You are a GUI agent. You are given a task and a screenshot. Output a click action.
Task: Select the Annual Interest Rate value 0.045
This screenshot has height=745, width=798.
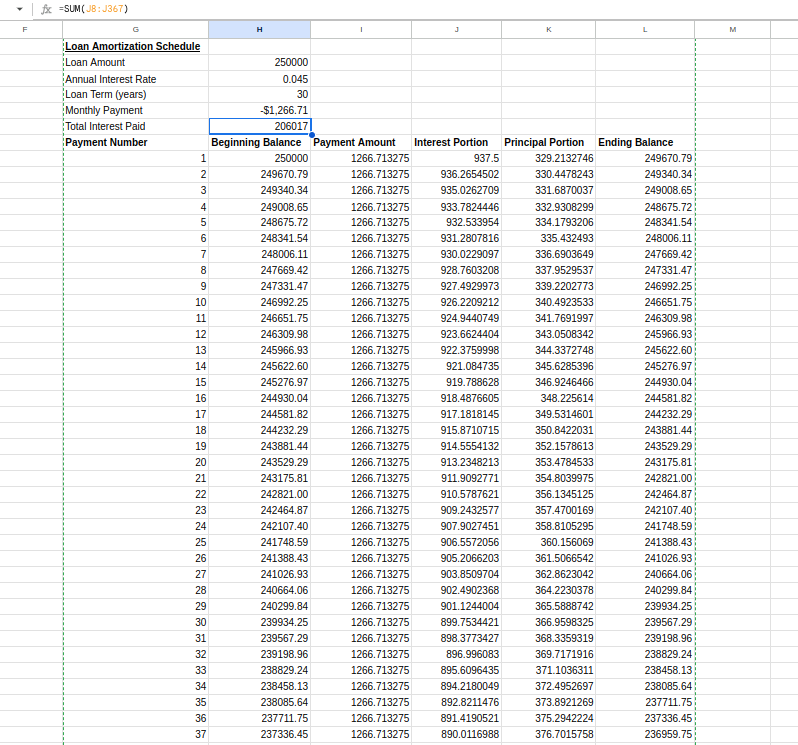pyautogui.click(x=260, y=78)
